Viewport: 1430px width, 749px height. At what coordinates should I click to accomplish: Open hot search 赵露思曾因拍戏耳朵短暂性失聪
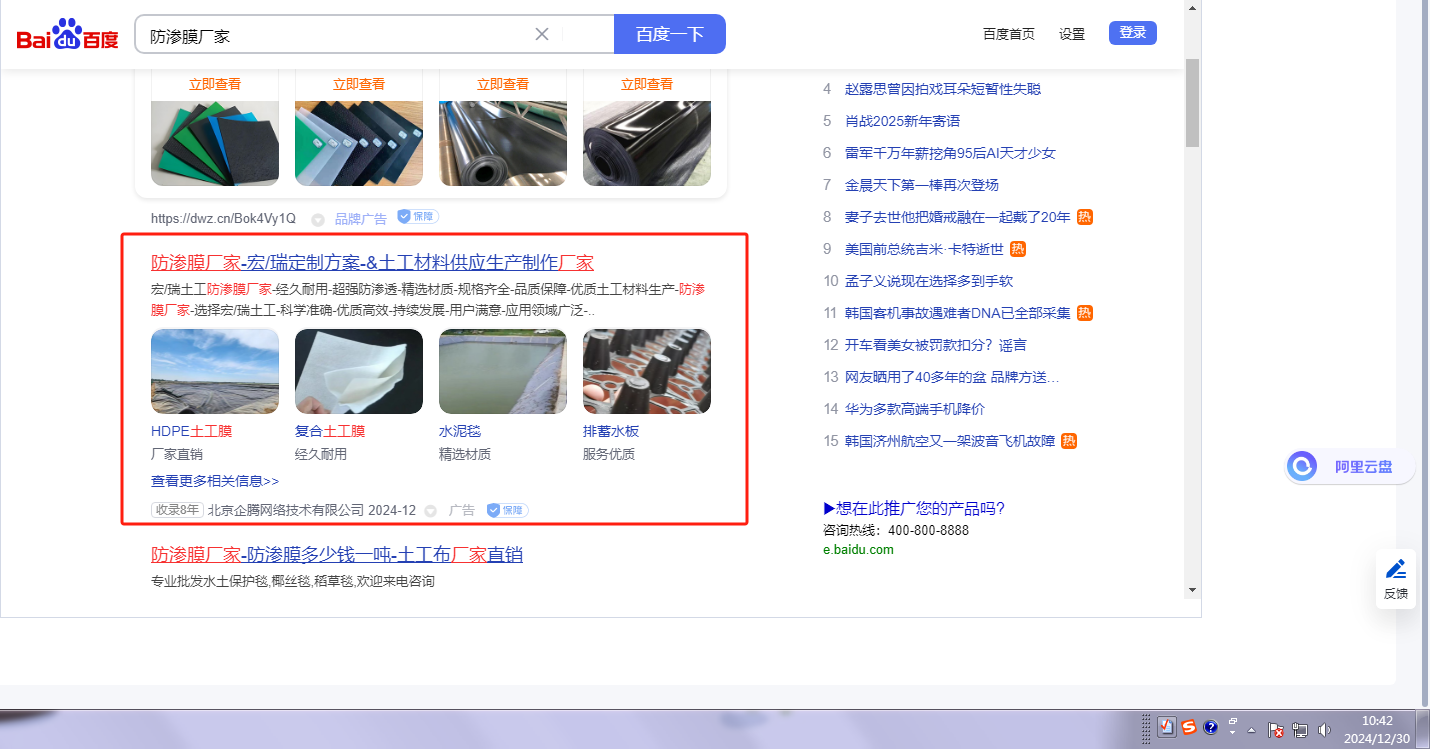943,89
